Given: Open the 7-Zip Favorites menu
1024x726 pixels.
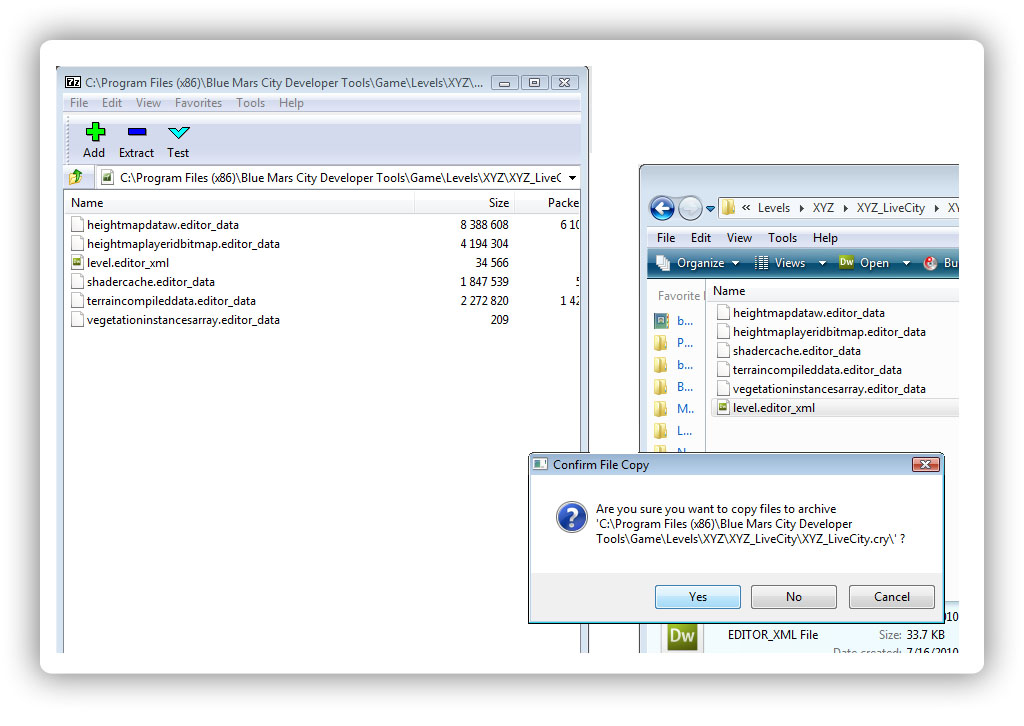Looking at the screenshot, I should pyautogui.click(x=198, y=103).
